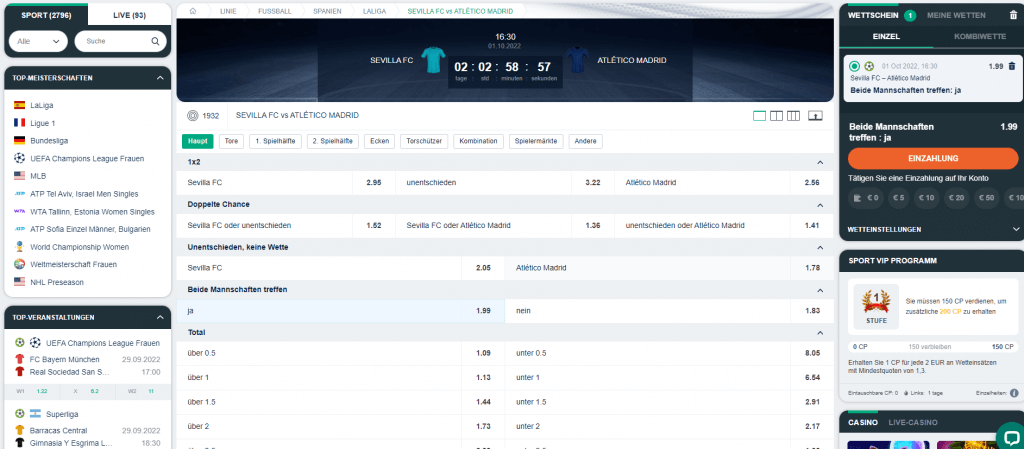Open the Kombination markets filter

pyautogui.click(x=479, y=141)
